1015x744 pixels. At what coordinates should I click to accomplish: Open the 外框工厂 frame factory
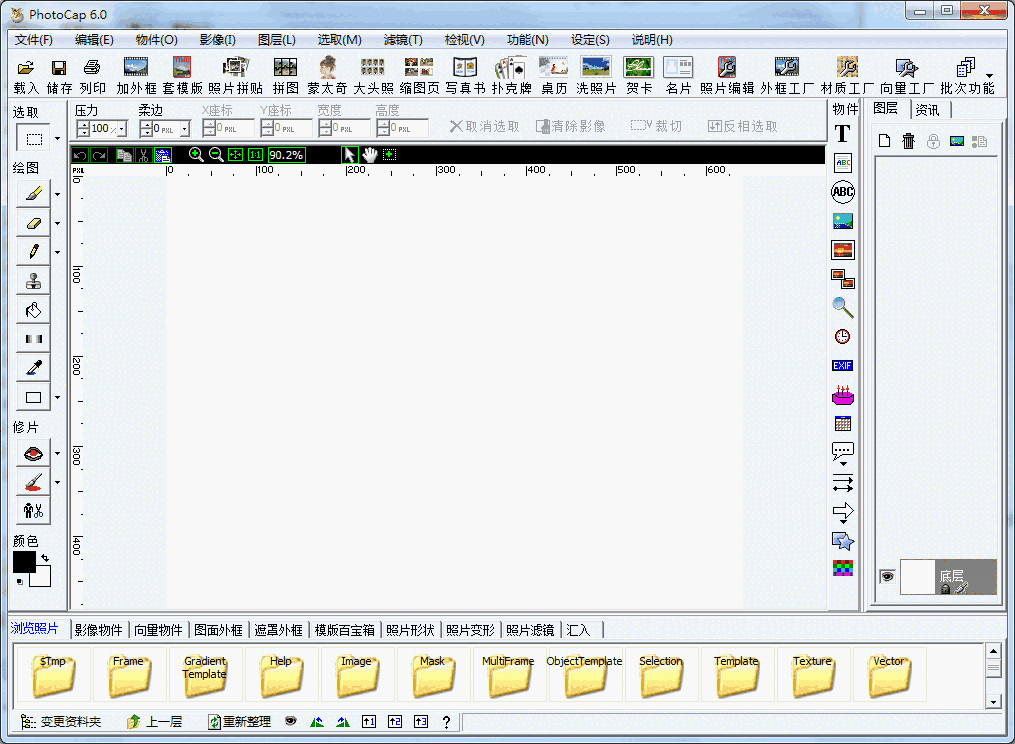(787, 74)
